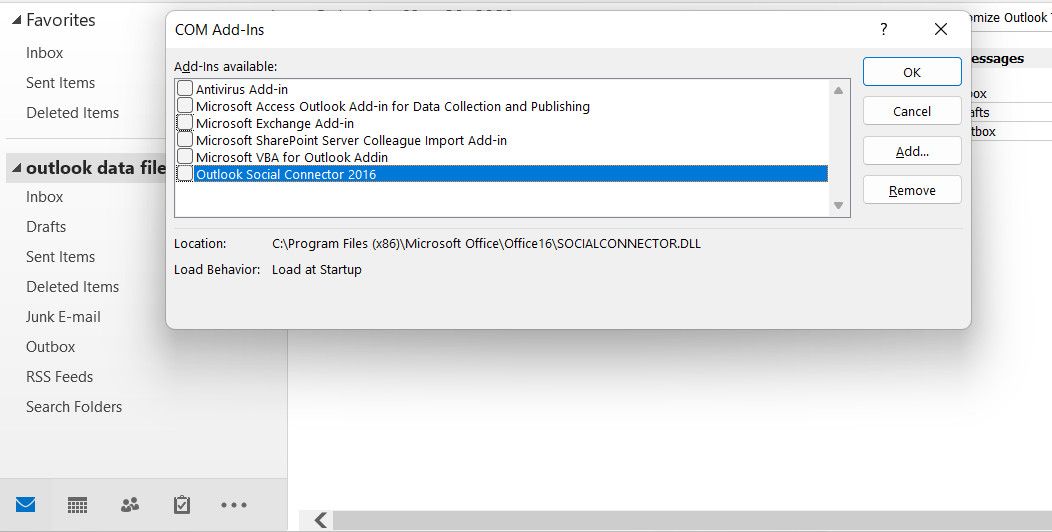Viewport: 1052px width, 532px height.
Task: Open Sent Items in outlook data file
Action: click(60, 256)
